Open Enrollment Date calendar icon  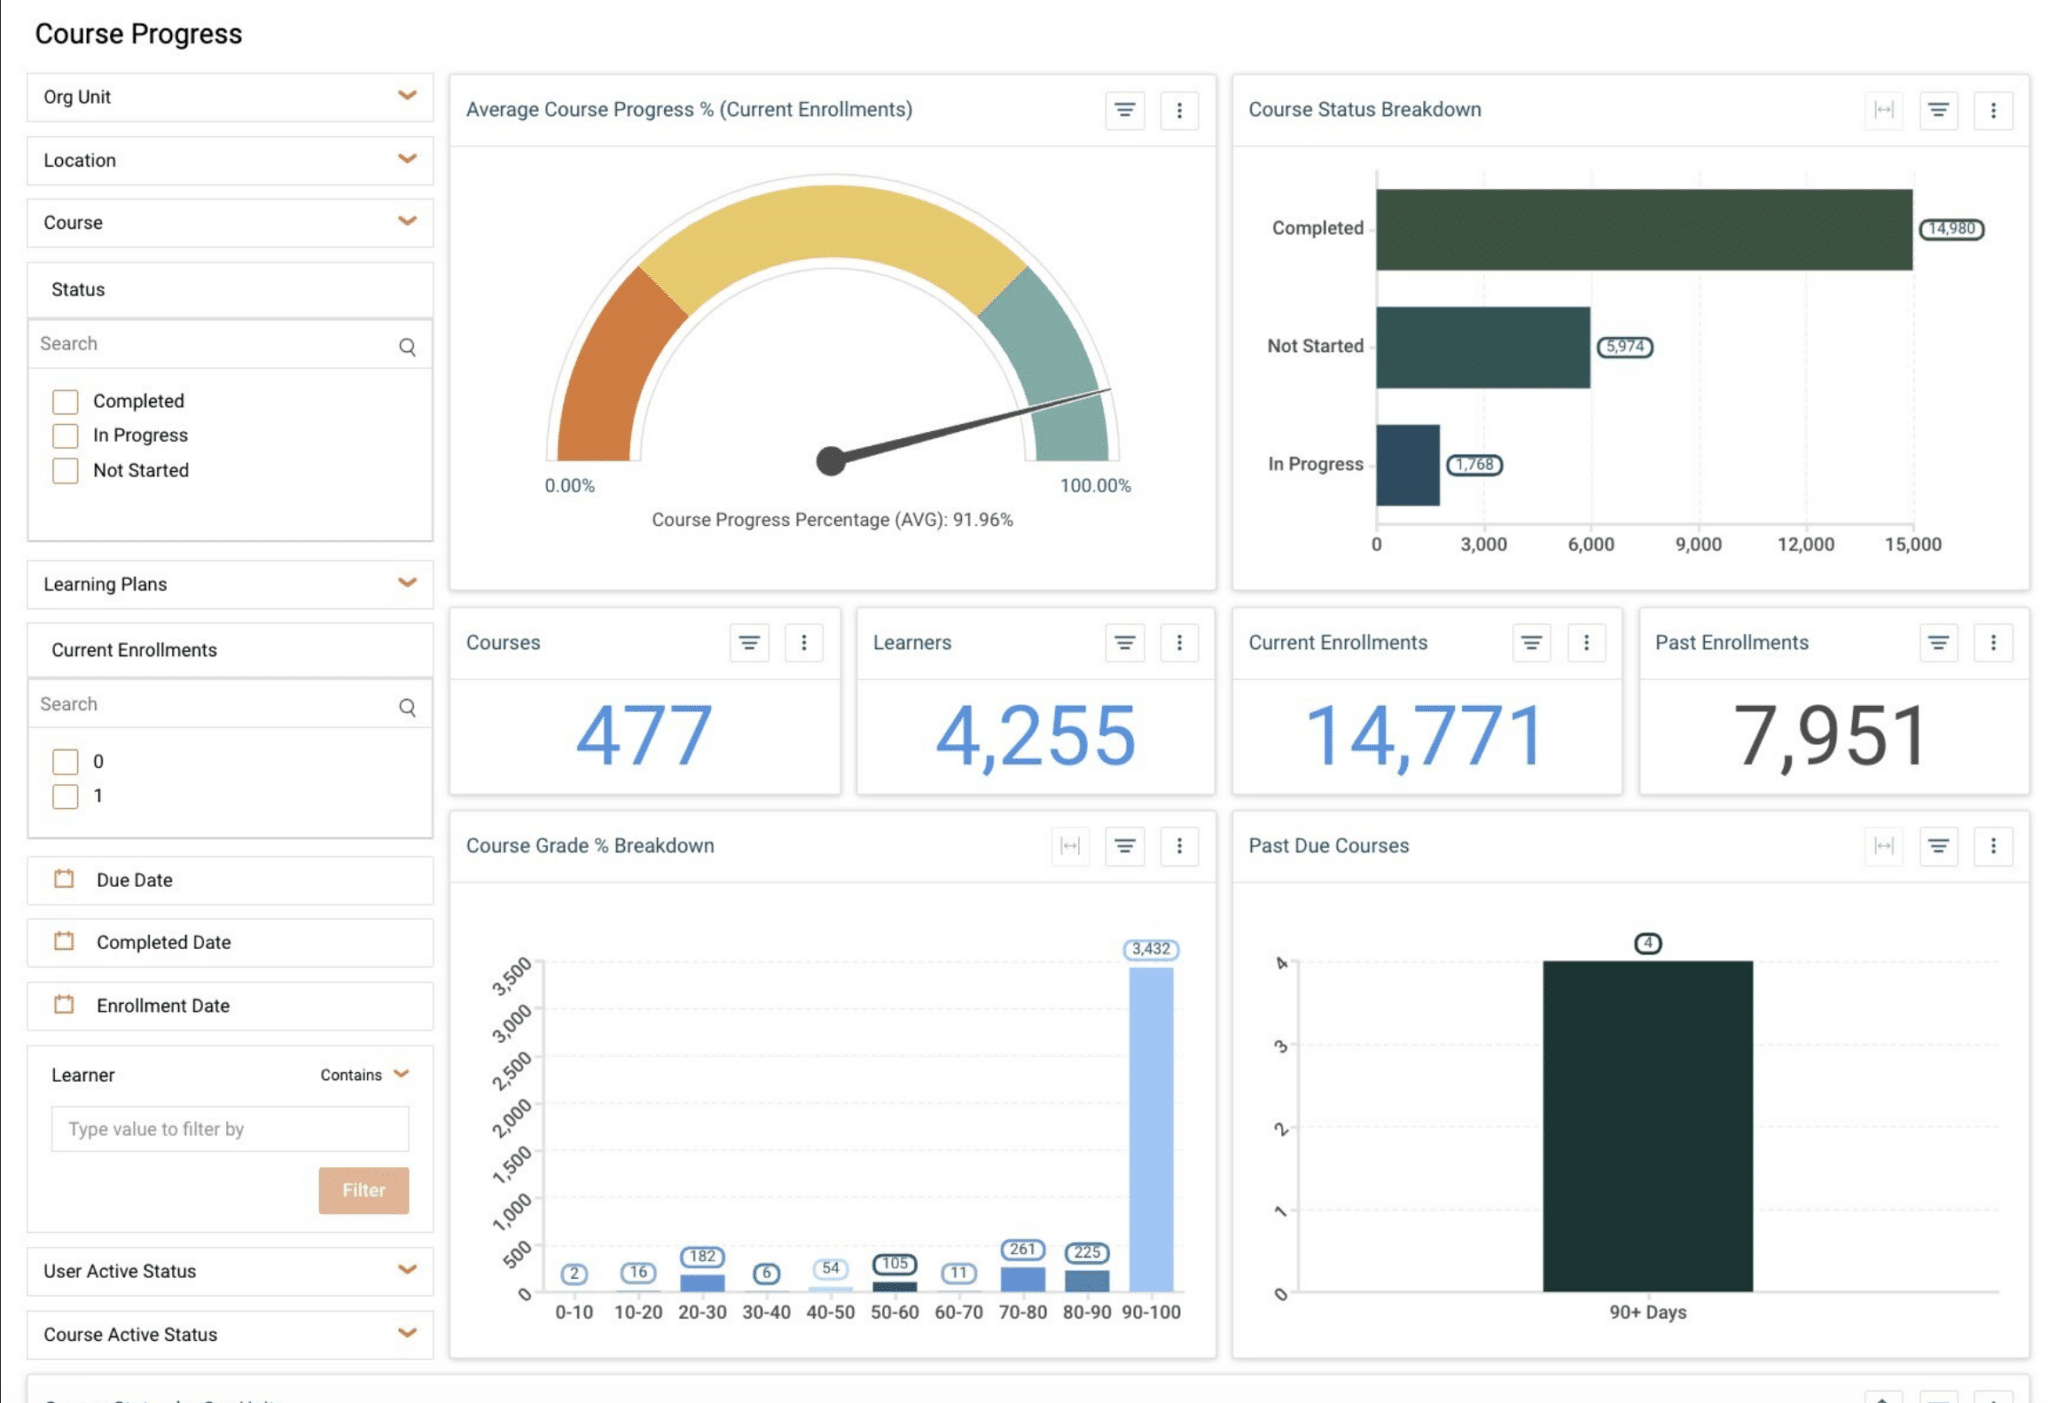pyautogui.click(x=64, y=1004)
